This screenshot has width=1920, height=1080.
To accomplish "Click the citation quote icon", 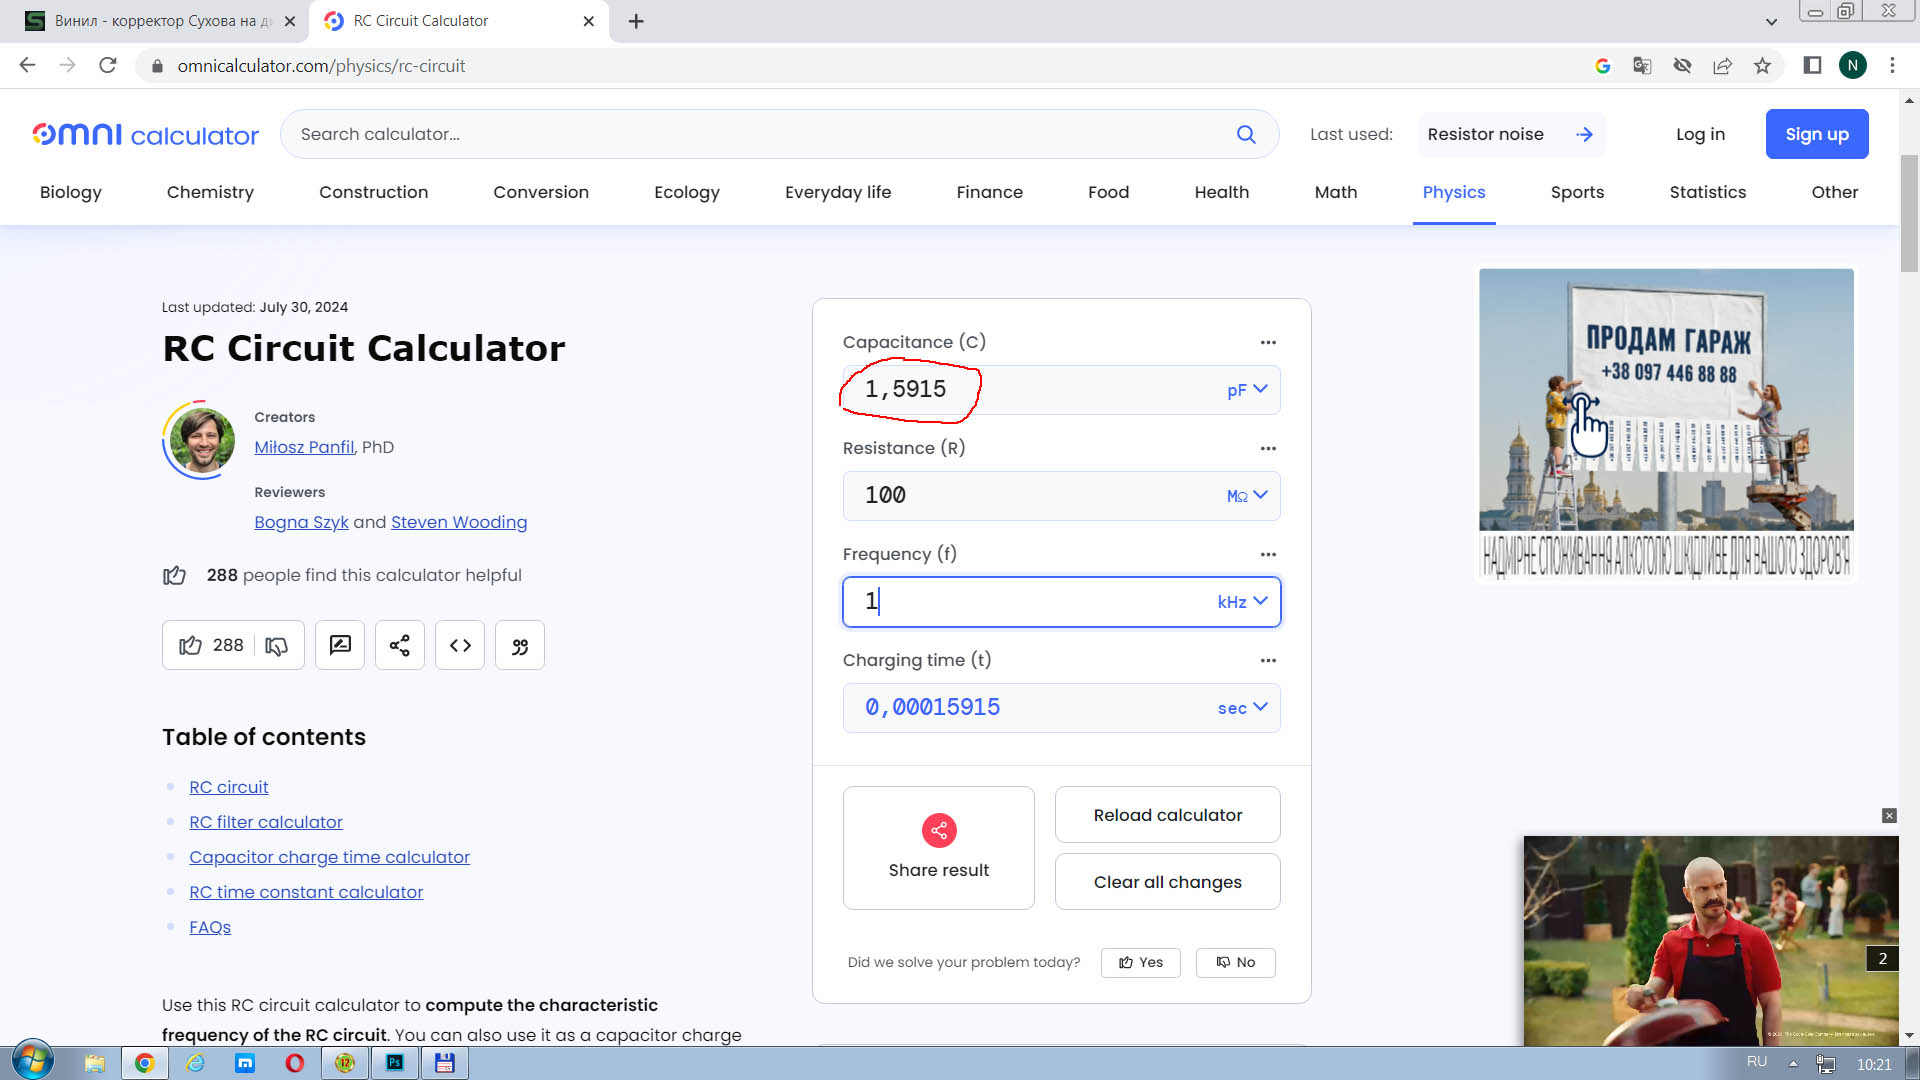I will coord(520,645).
